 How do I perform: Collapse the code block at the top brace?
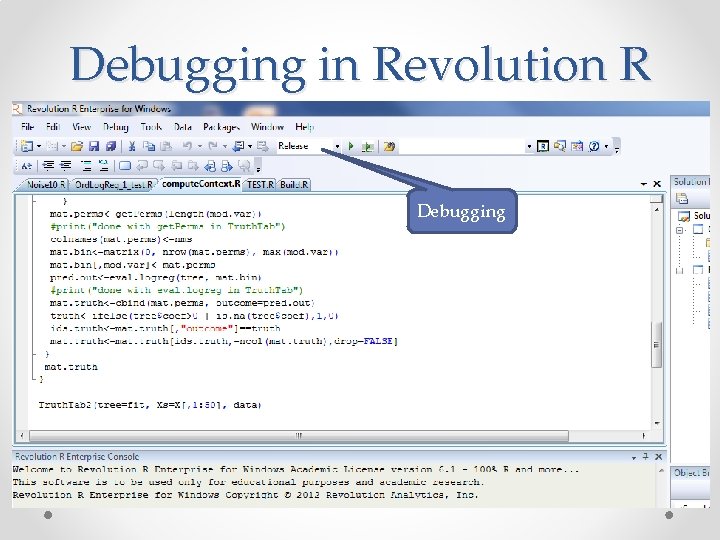35,201
